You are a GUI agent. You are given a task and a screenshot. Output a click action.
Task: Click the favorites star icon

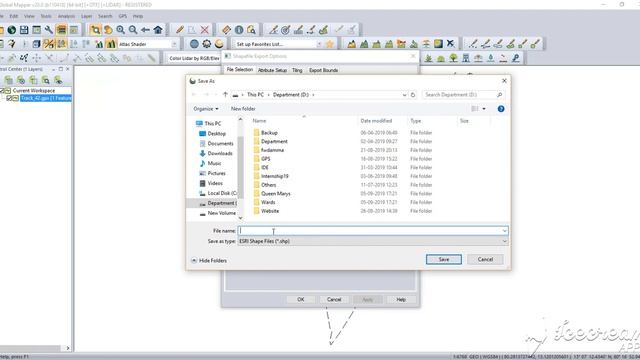click(329, 44)
